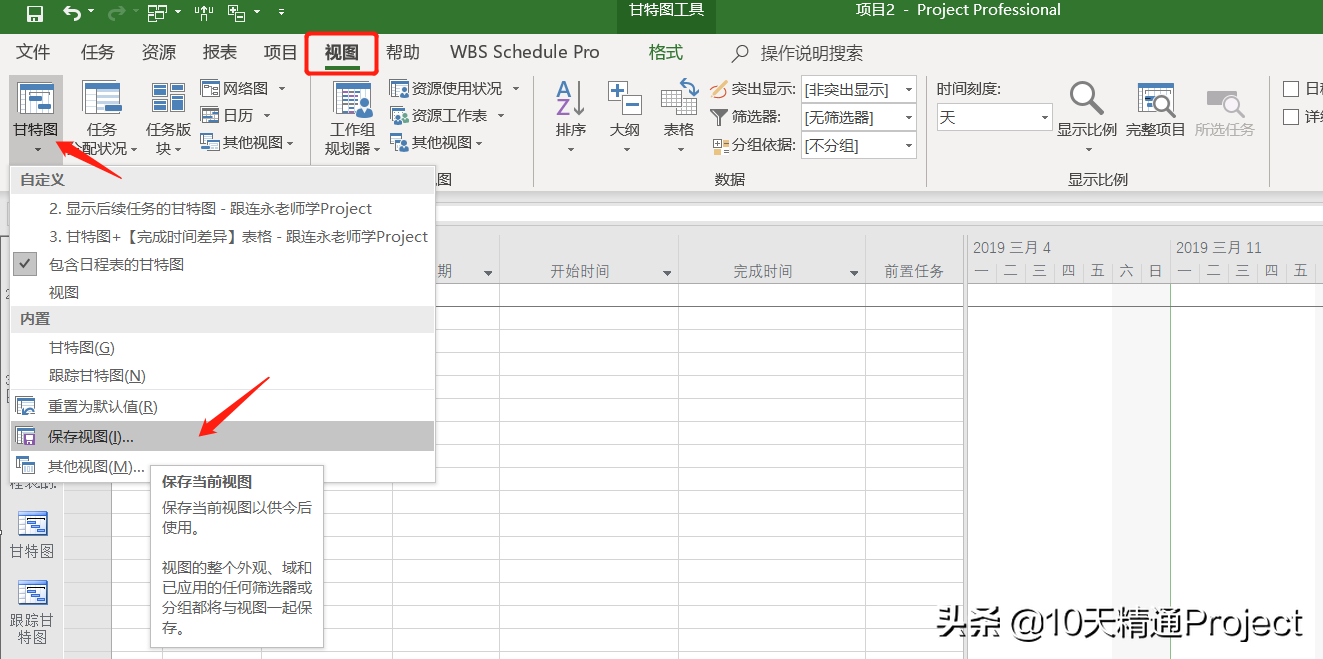Click the 日历 (Calendar) view icon
1323x659 pixels.
click(209, 115)
